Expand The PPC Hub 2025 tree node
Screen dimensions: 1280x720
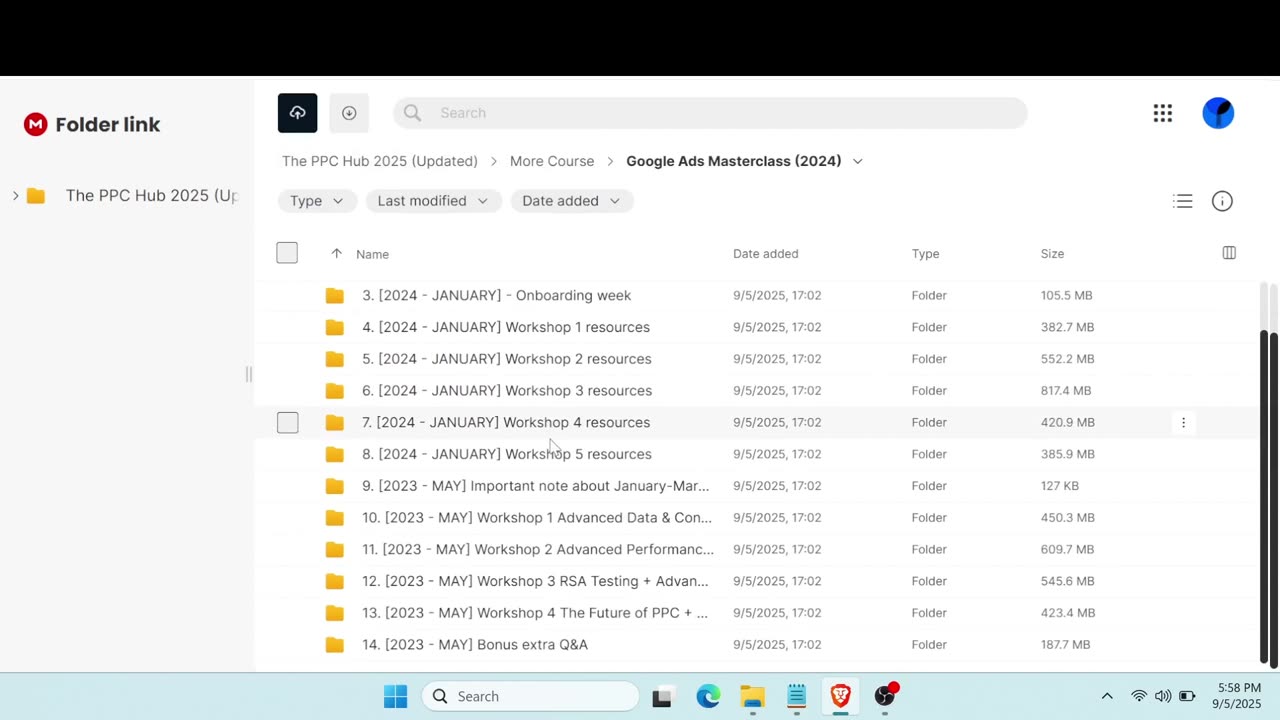[15, 196]
